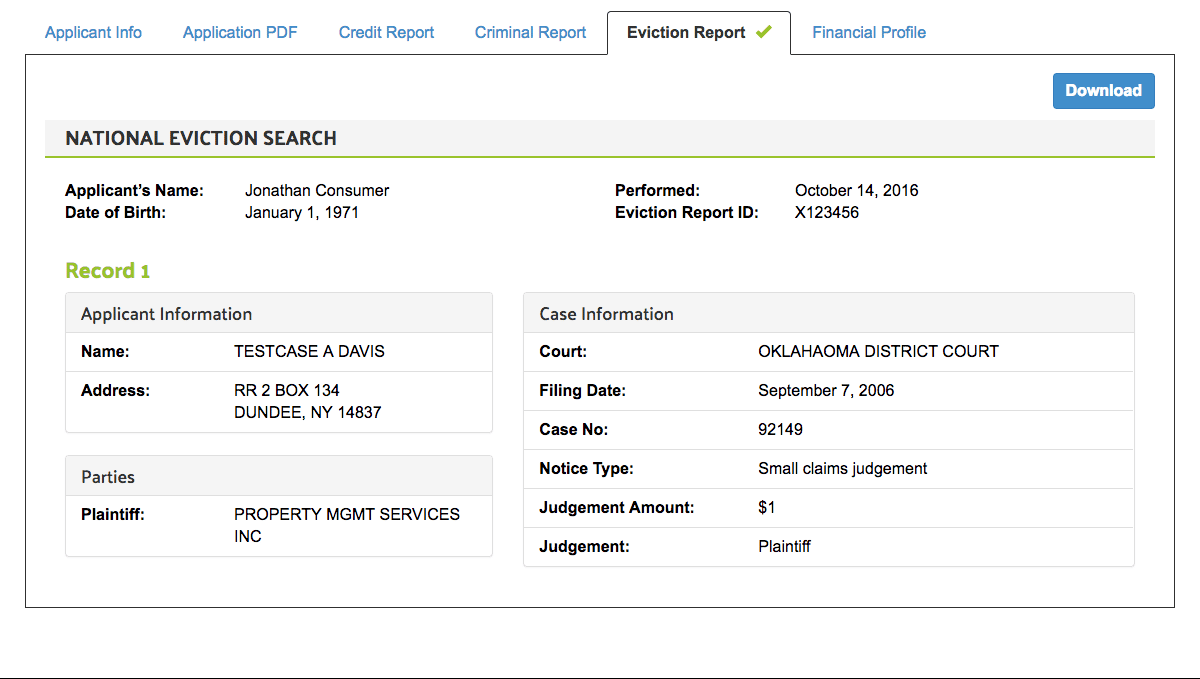
Task: Click plaintiff PROPERTY MGMT SERVICES INC
Action: click(346, 524)
